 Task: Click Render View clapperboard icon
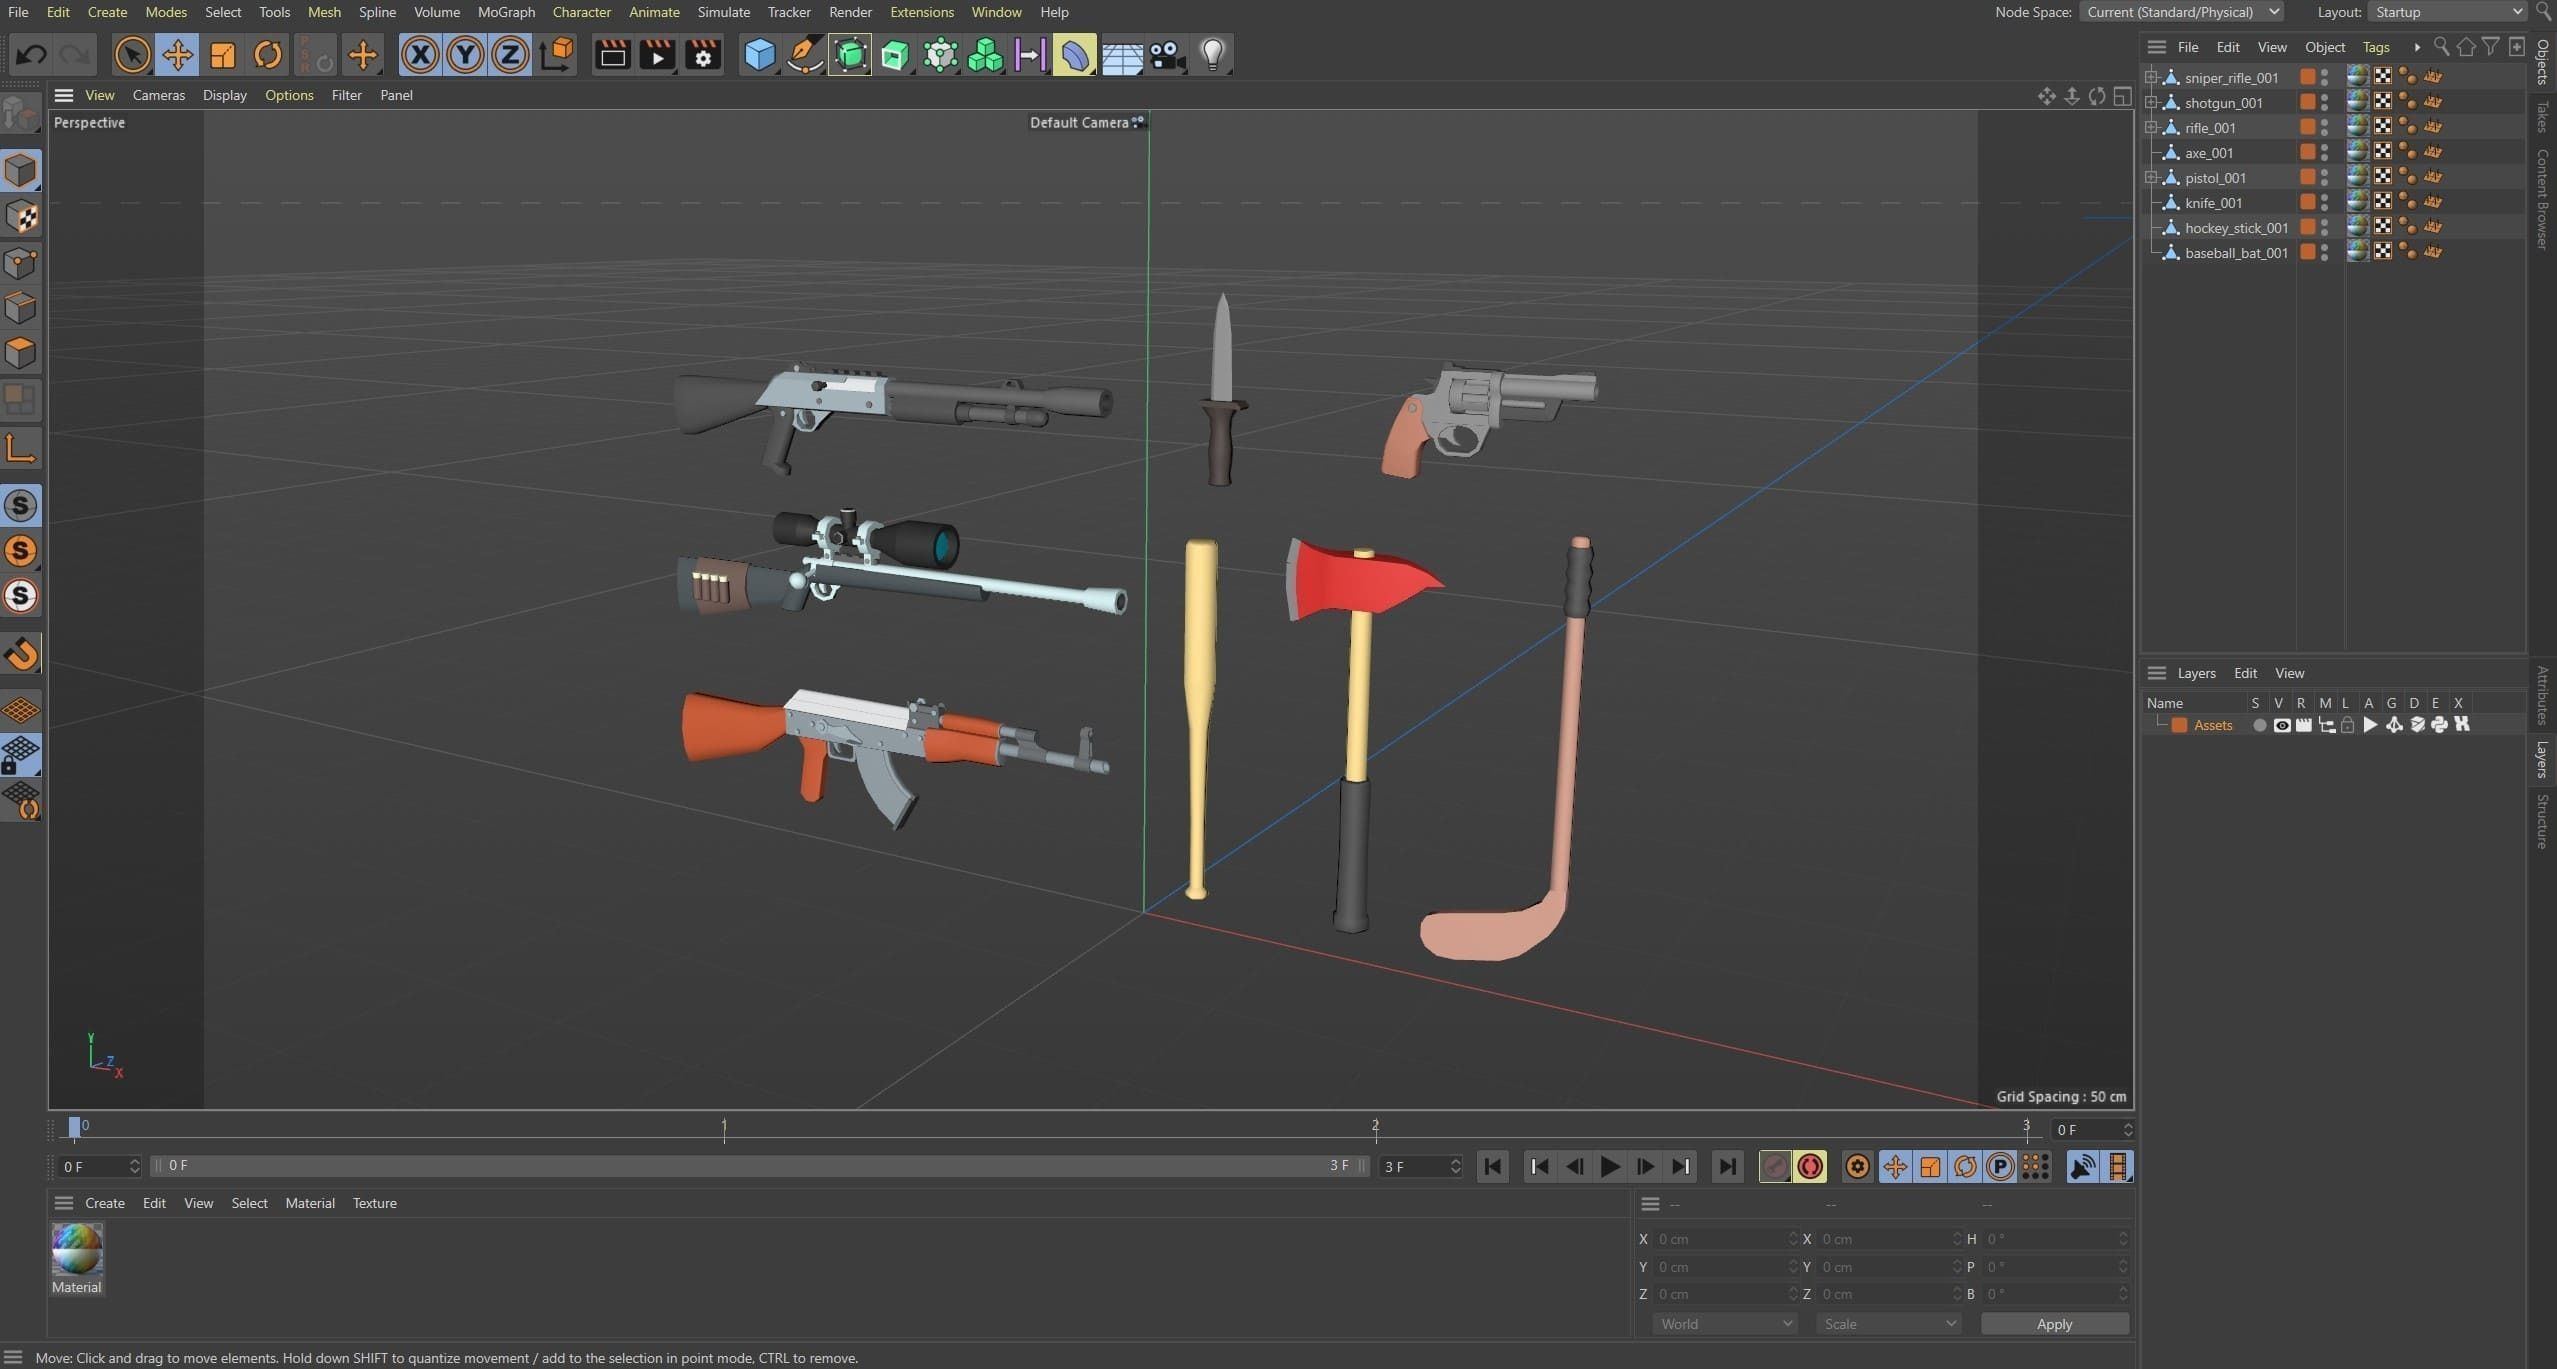pos(612,55)
